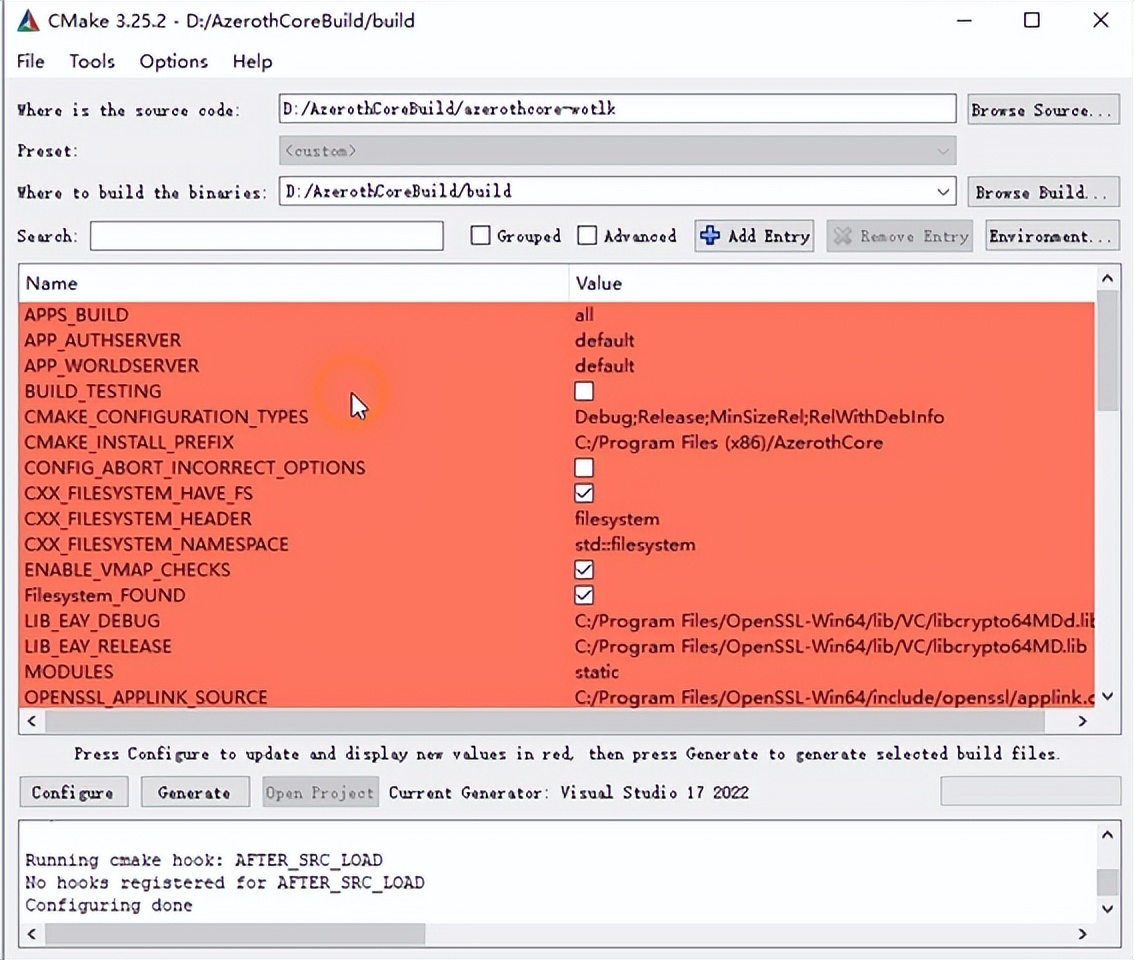Select CMAKE_INSTALL_PREFIX entry
This screenshot has height=960, width=1134.
coord(129,442)
